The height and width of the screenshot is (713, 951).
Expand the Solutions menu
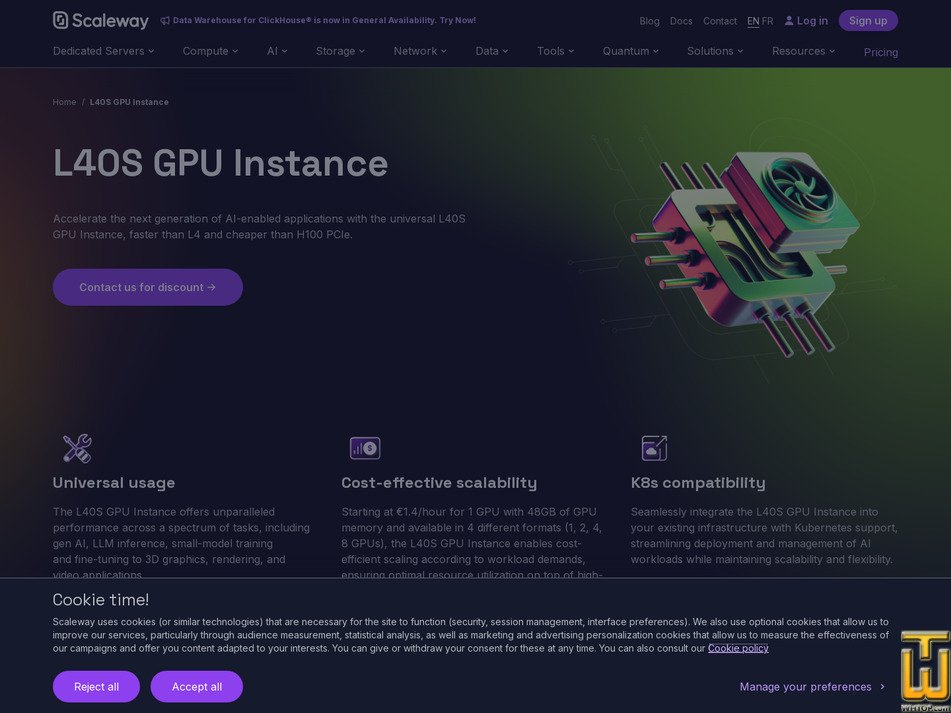point(715,51)
